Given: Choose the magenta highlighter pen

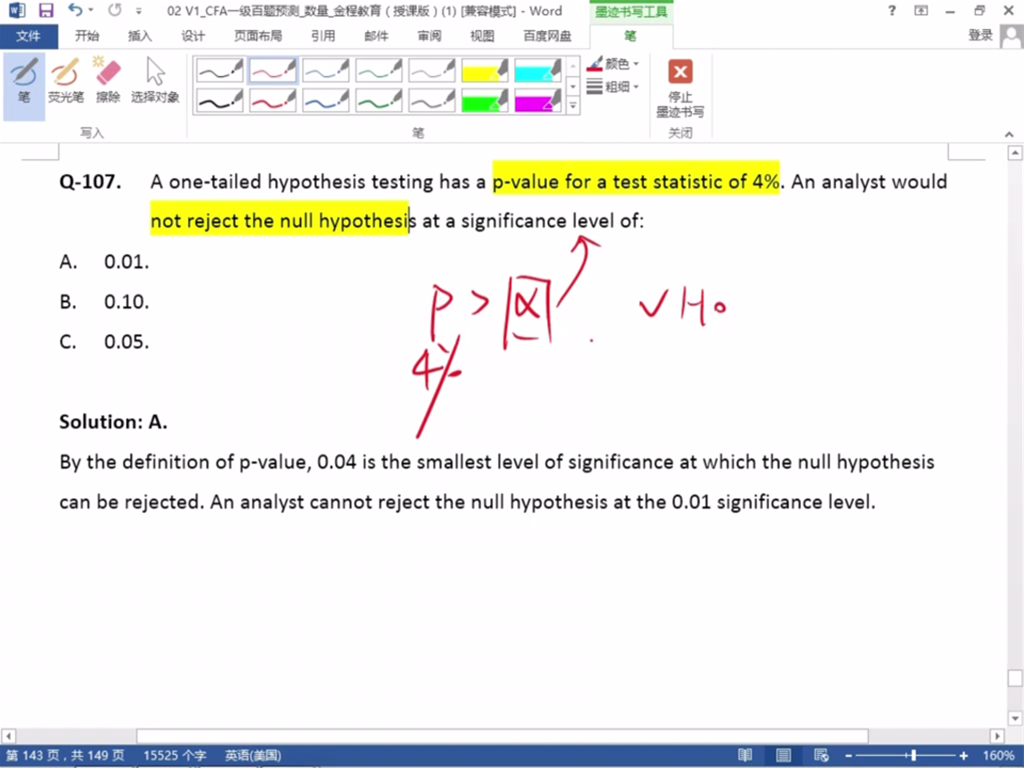Looking at the screenshot, I should [537, 100].
